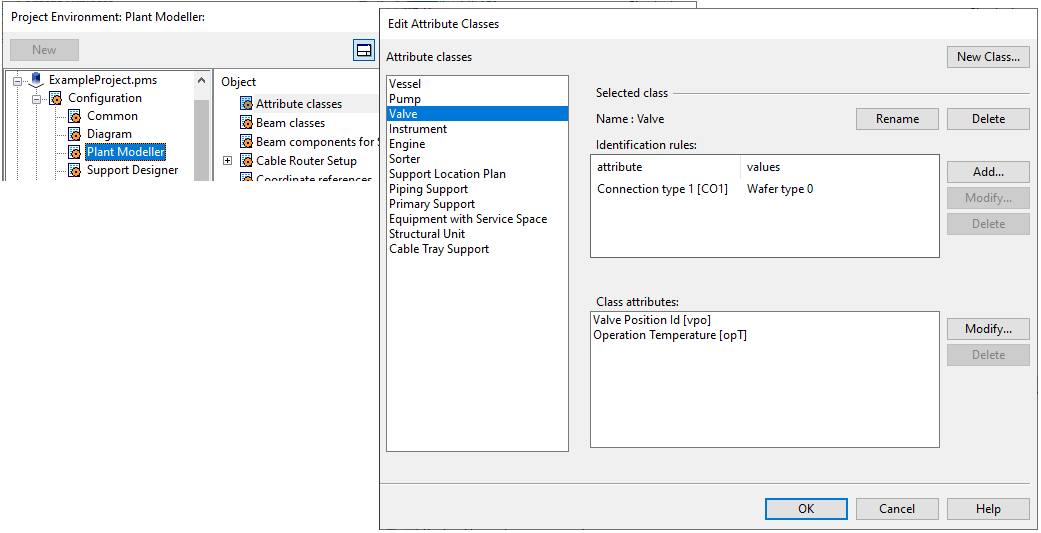Click the Support Designer configuration icon
1041x533 pixels.
pyautogui.click(x=74, y=170)
